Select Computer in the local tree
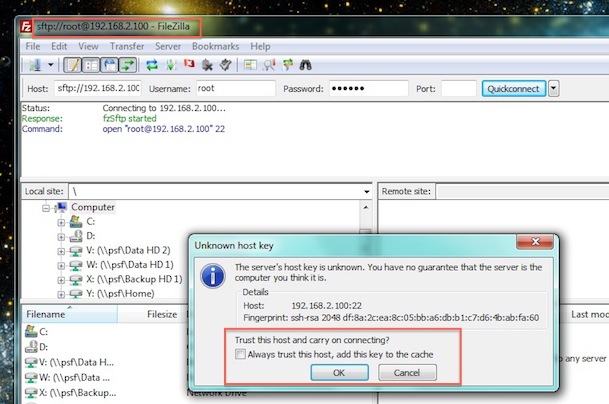Image resolution: width=609 pixels, height=404 pixels. 93,207
